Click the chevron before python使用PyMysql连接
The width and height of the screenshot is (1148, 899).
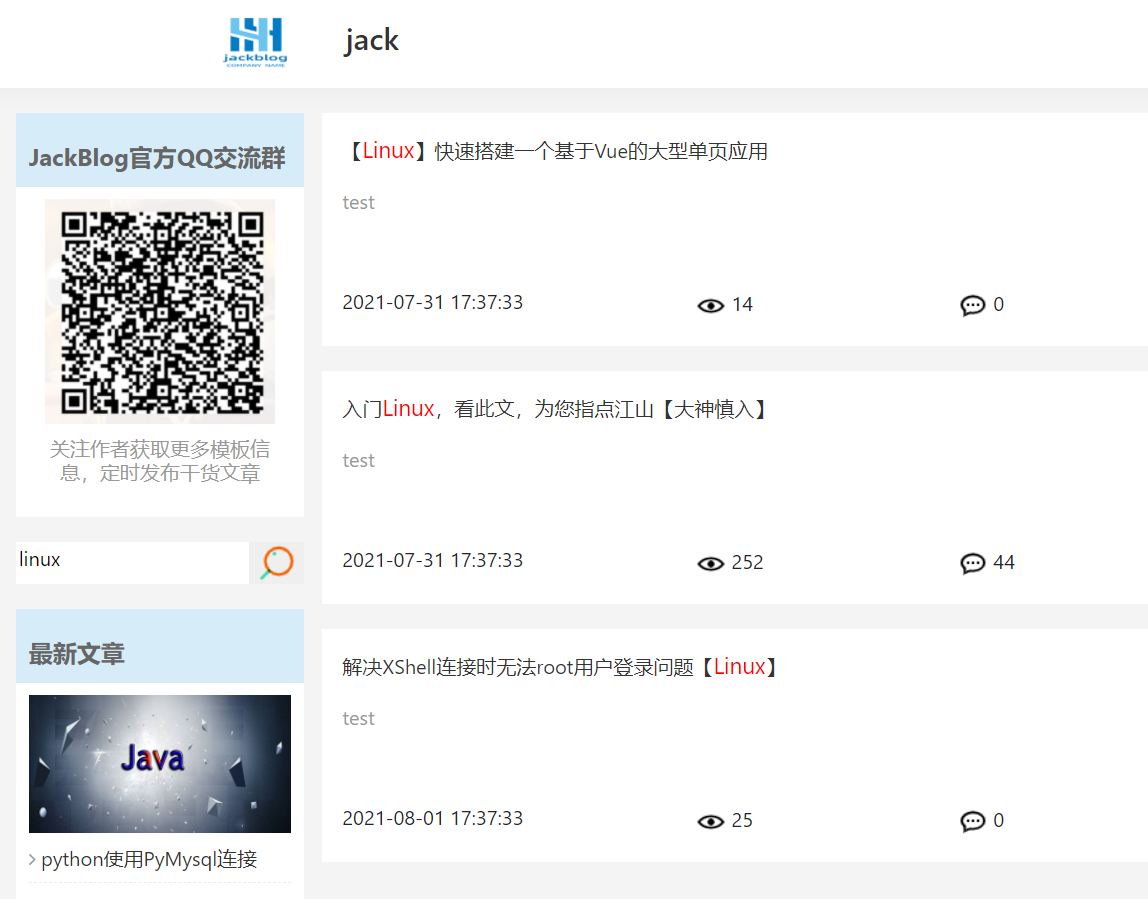coord(32,859)
